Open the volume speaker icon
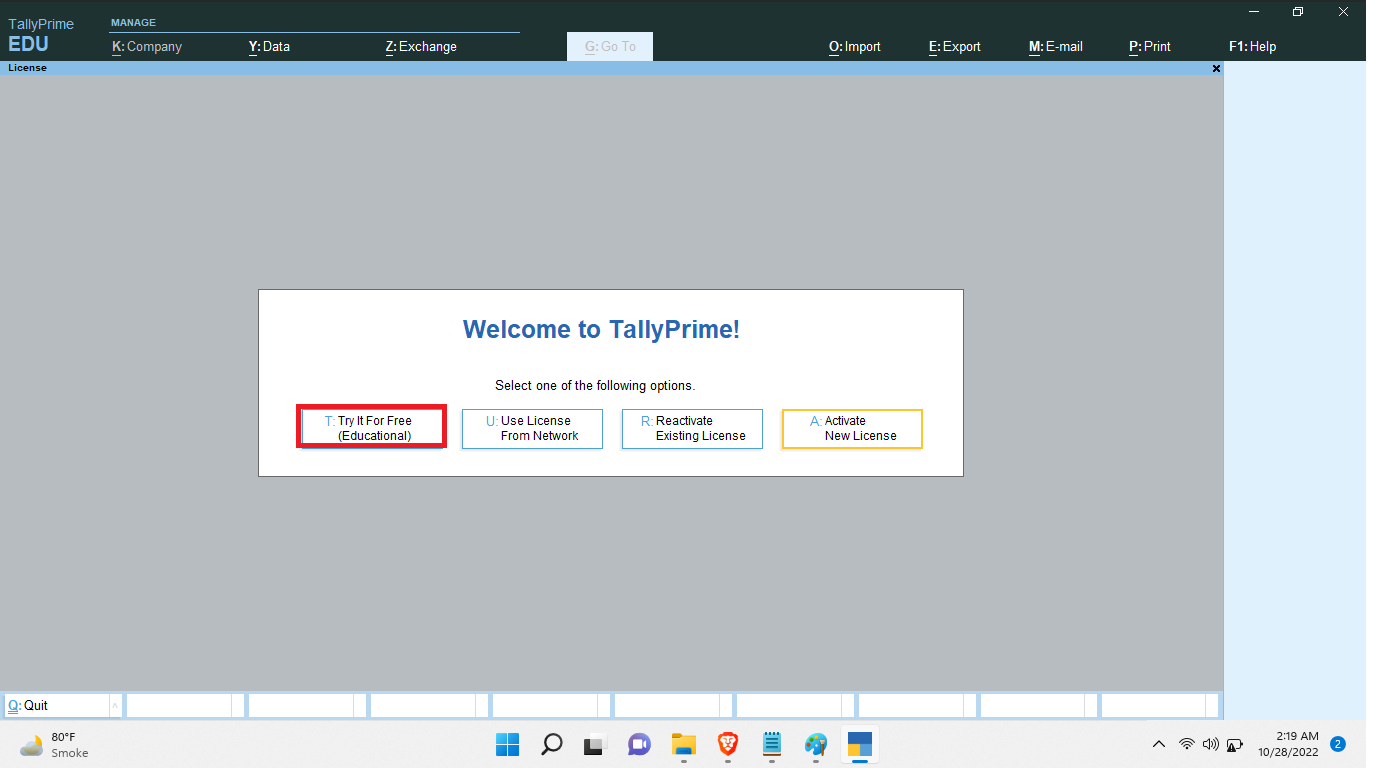The image size is (1378, 778). 1211,744
